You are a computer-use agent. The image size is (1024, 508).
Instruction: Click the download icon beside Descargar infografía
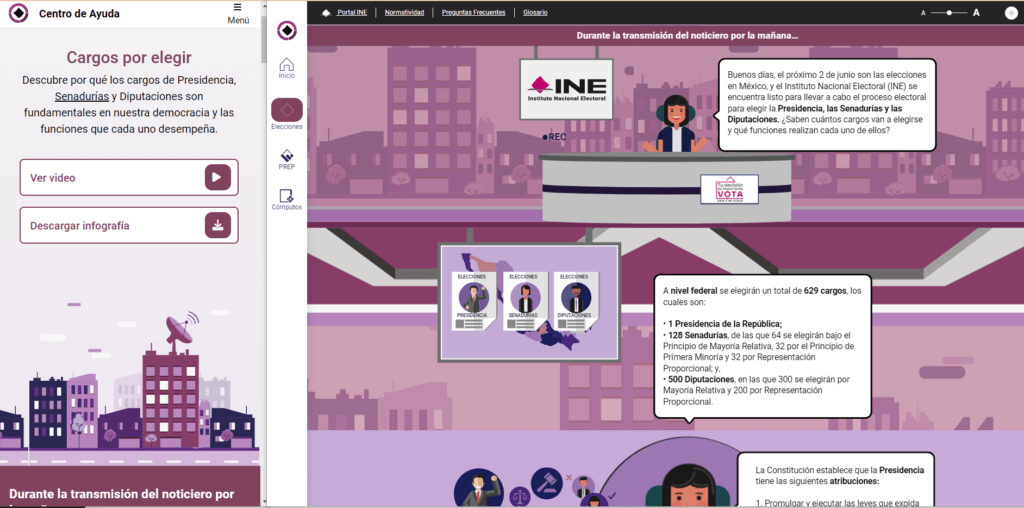(218, 226)
